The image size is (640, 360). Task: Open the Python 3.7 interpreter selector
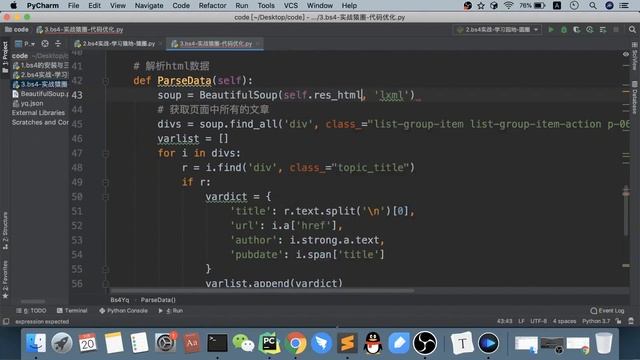[x=596, y=321]
